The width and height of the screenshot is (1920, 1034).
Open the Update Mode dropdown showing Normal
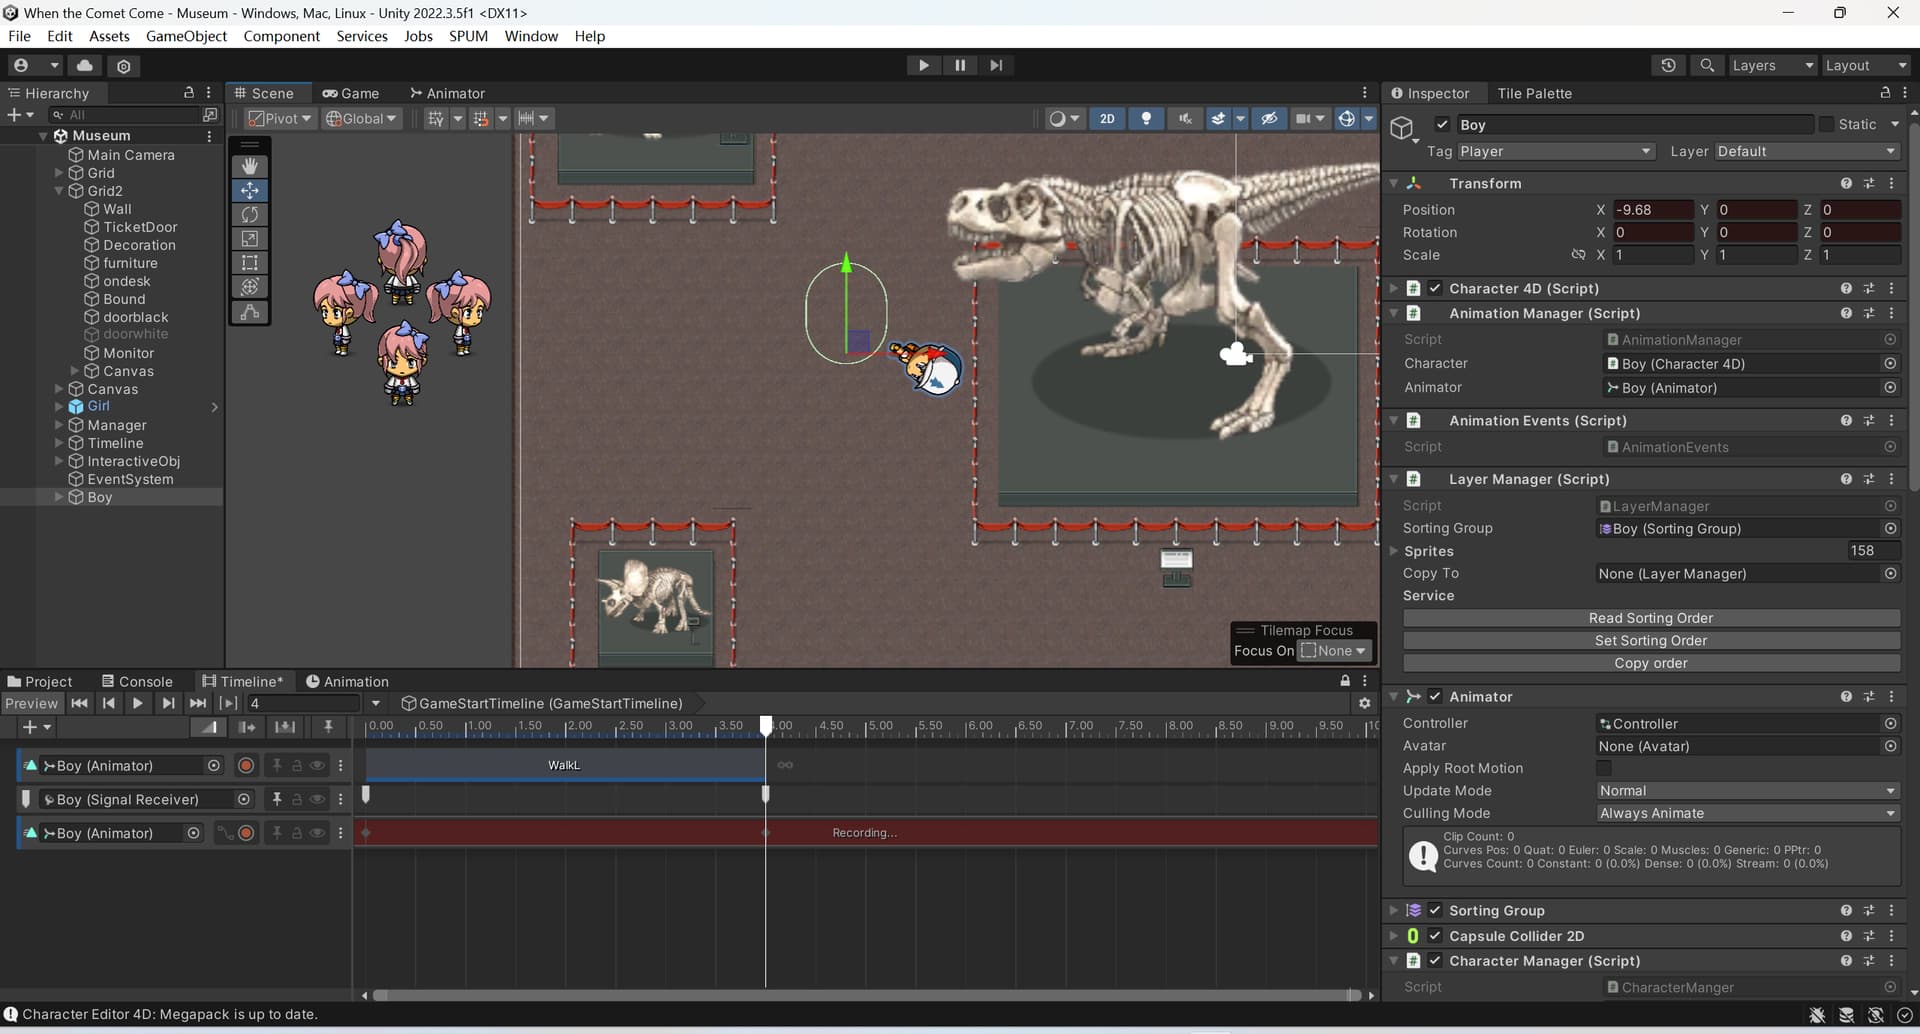click(1745, 790)
